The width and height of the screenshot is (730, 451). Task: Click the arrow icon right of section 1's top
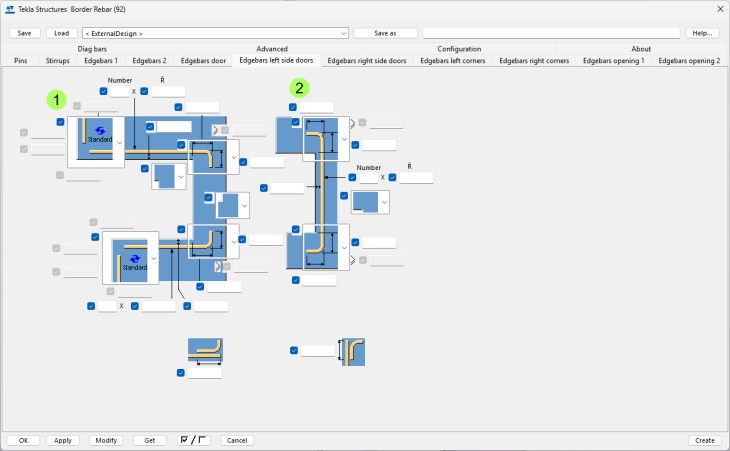[215, 130]
